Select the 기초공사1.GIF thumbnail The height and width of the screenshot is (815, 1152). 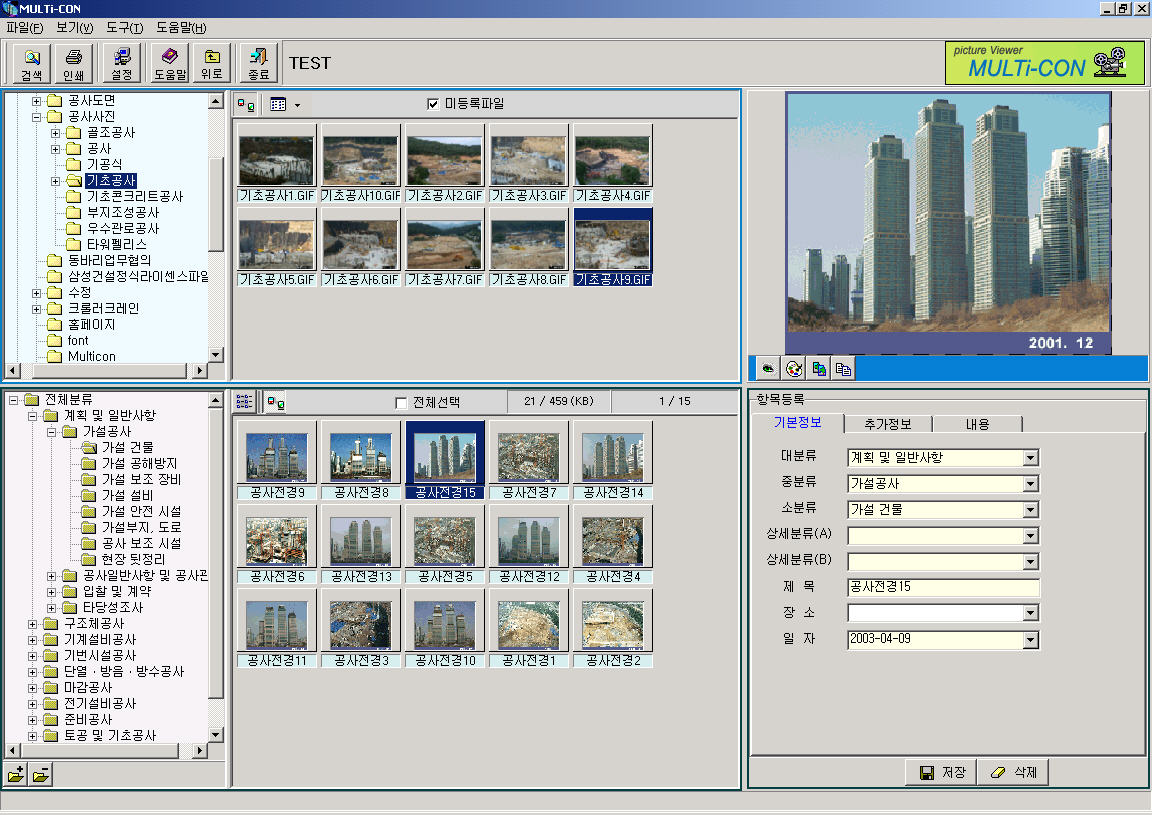pyautogui.click(x=276, y=161)
